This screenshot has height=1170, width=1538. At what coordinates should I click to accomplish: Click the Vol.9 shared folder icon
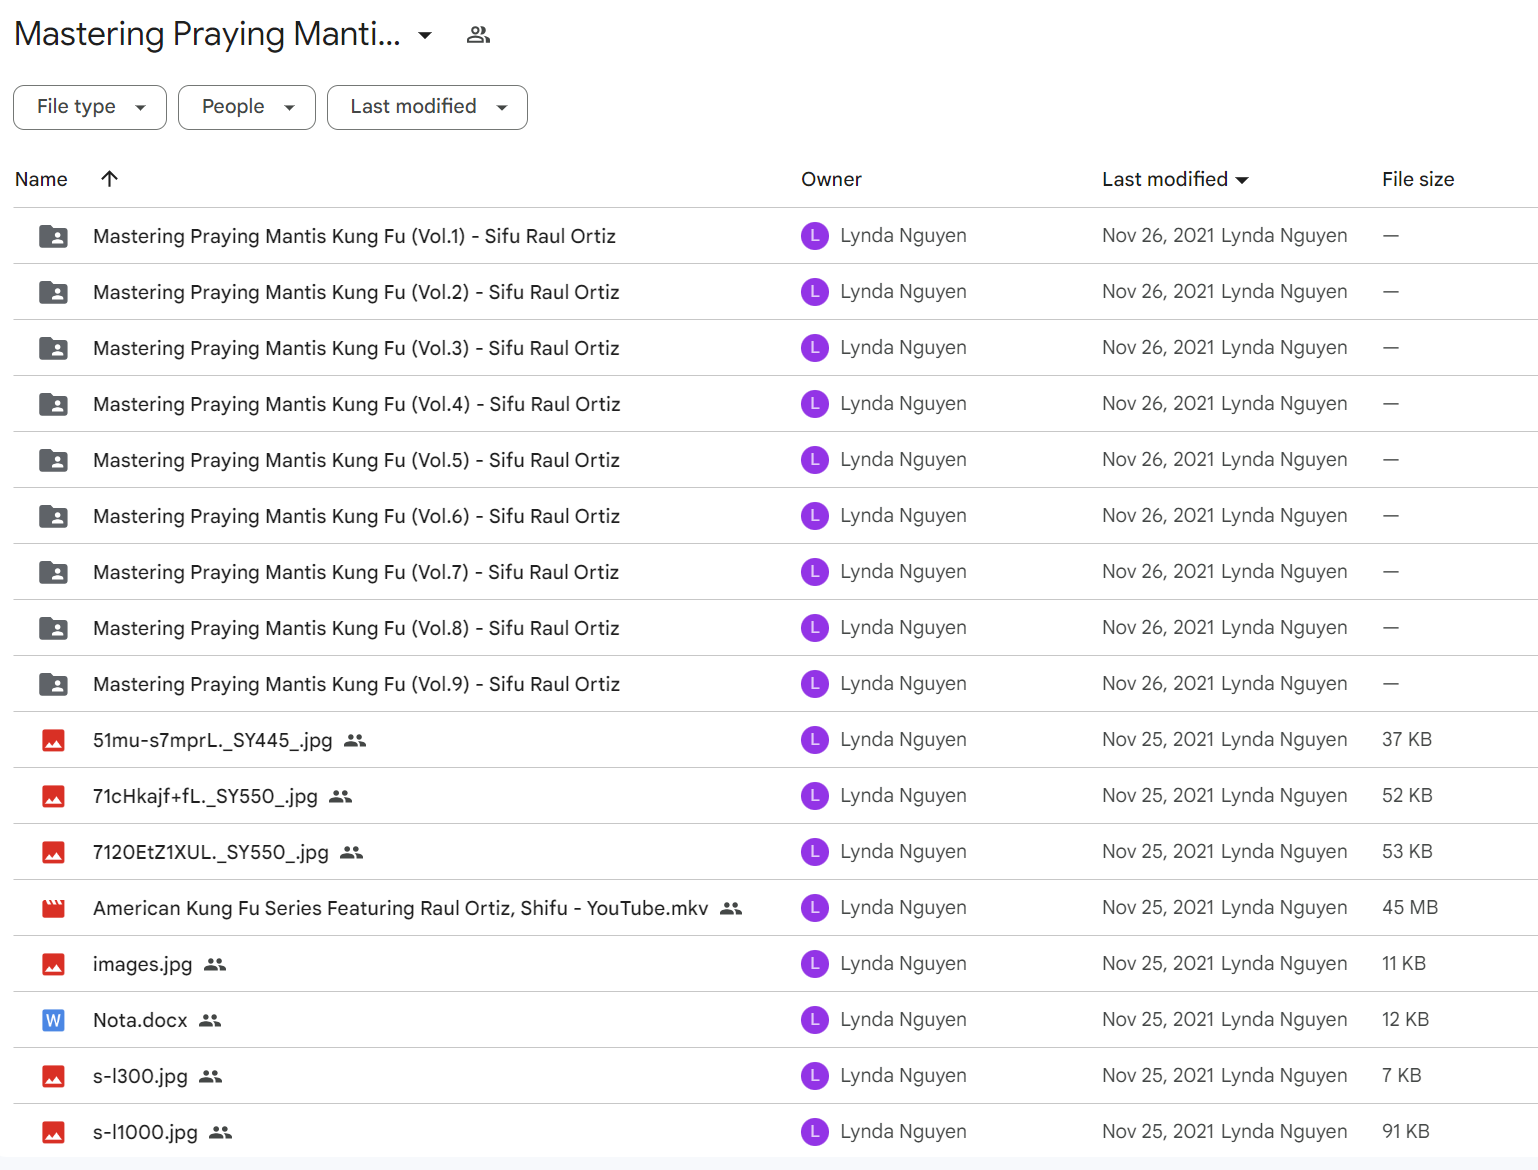point(53,684)
